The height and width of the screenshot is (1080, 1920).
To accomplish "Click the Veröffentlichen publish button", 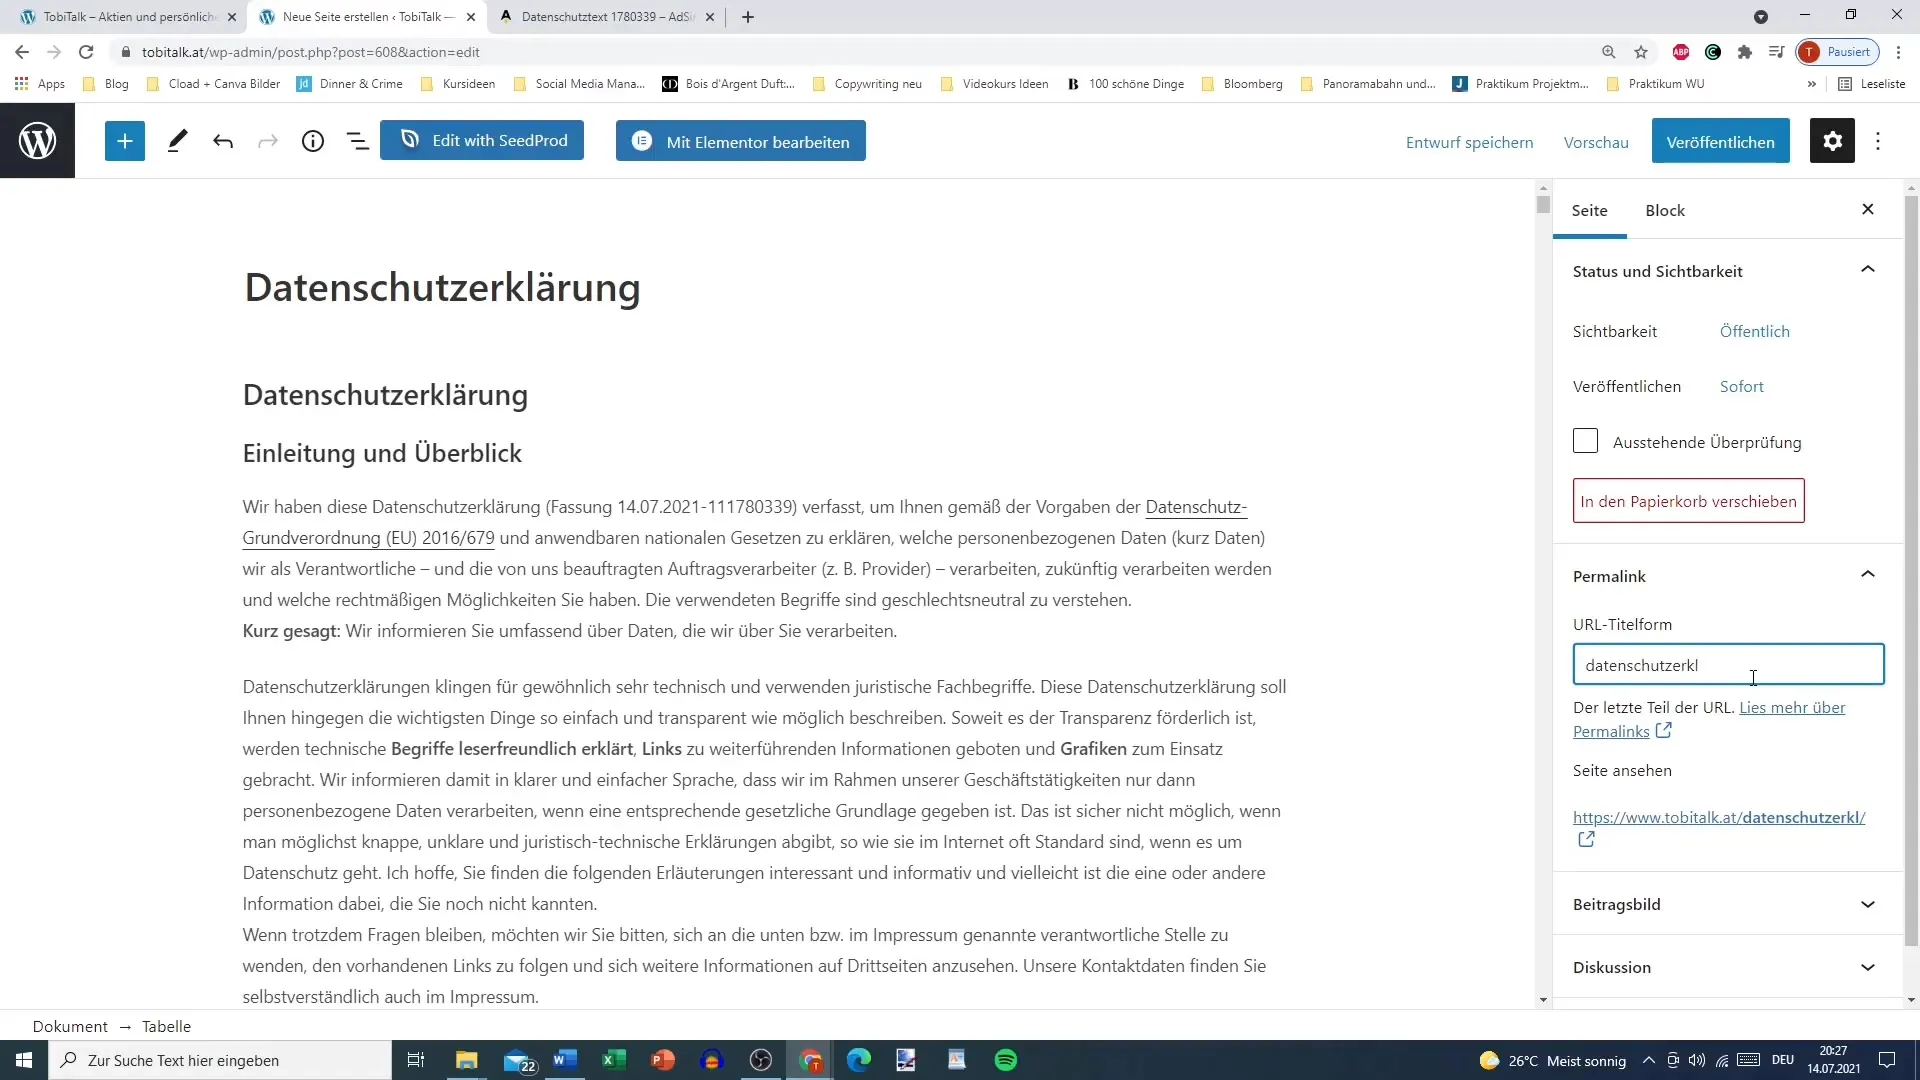I will tap(1721, 141).
